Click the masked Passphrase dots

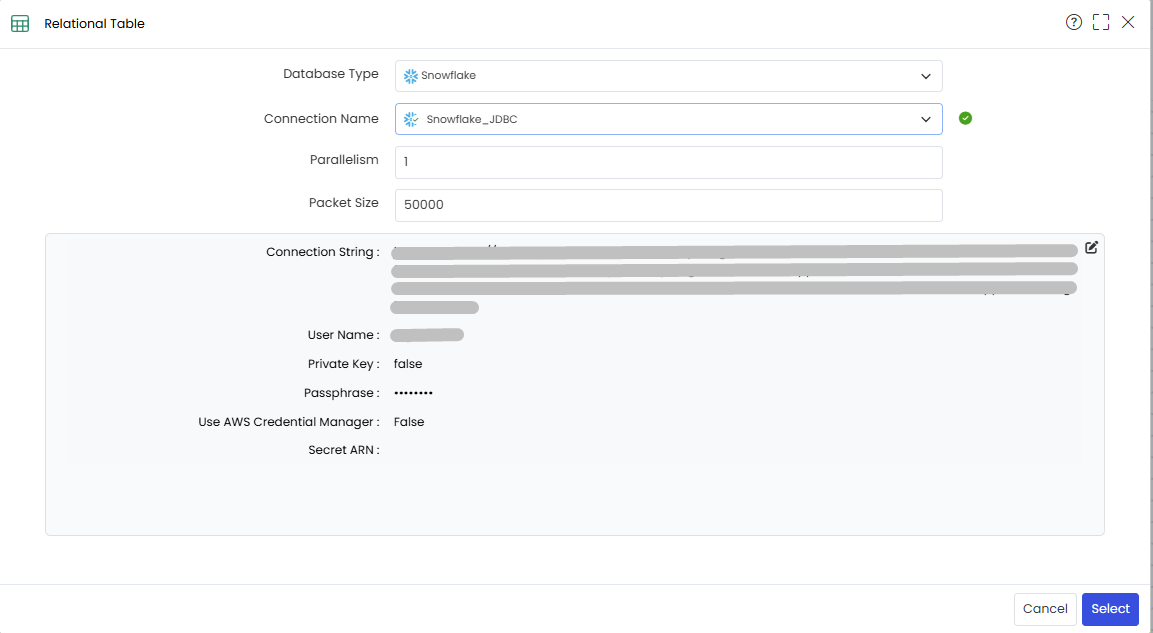coord(413,393)
